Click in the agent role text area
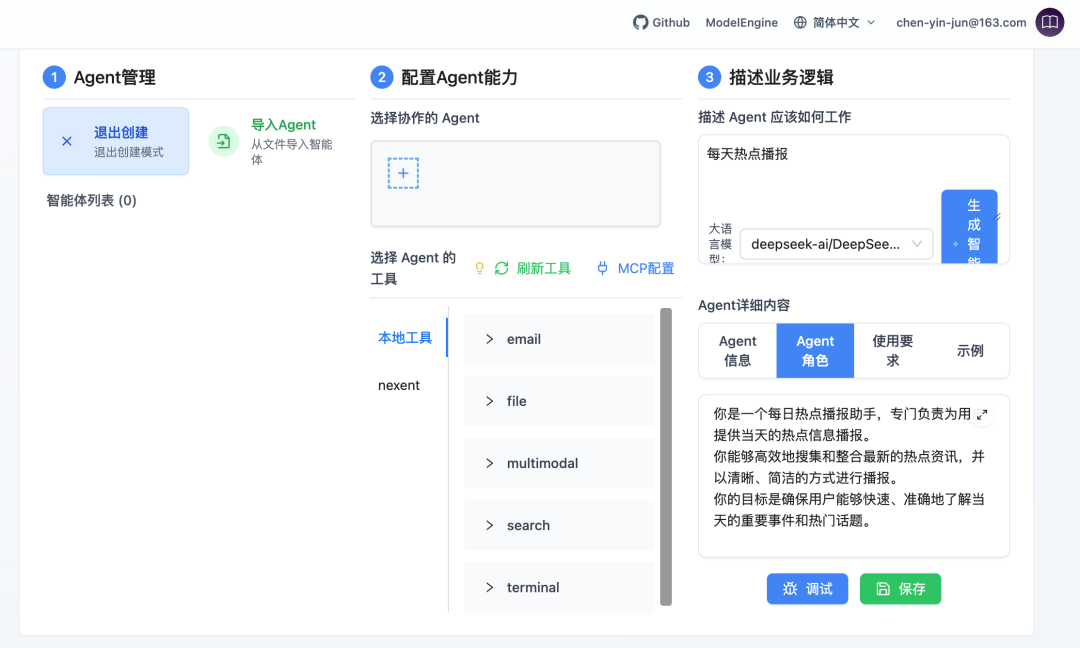Viewport: 1080px width, 648px height. click(x=853, y=476)
